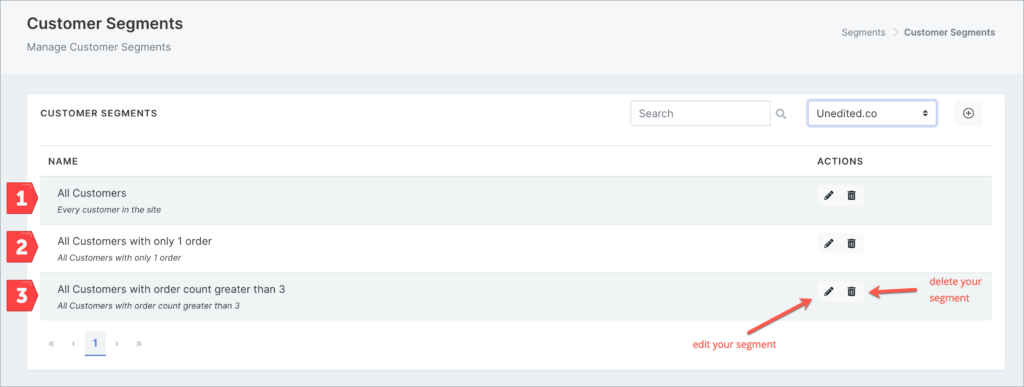Image resolution: width=1024 pixels, height=387 pixels.
Task: Click the 'Manage Customer Segments' subtitle
Action: [x=99, y=47]
